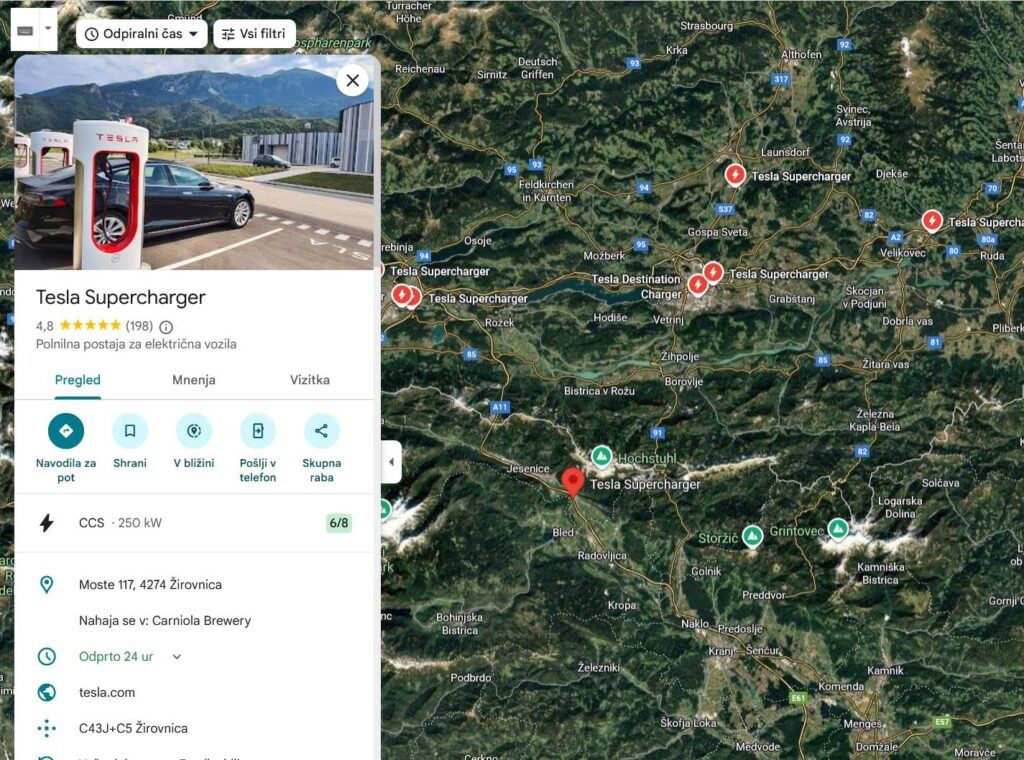Expand Odprto 24 ur opening hours
This screenshot has width=1024, height=760.
pos(177,657)
